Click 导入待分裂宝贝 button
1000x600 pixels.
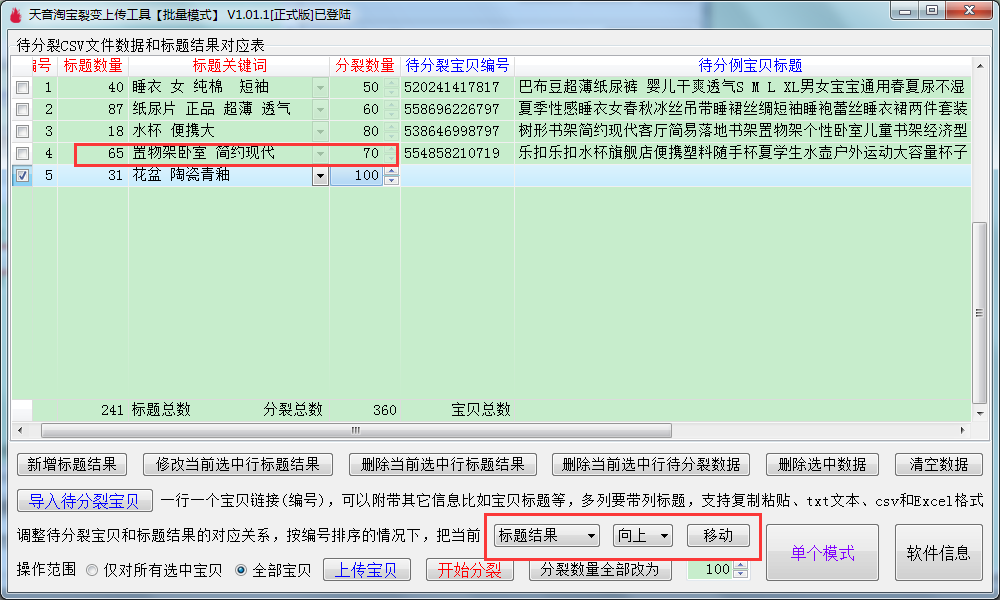pos(84,501)
